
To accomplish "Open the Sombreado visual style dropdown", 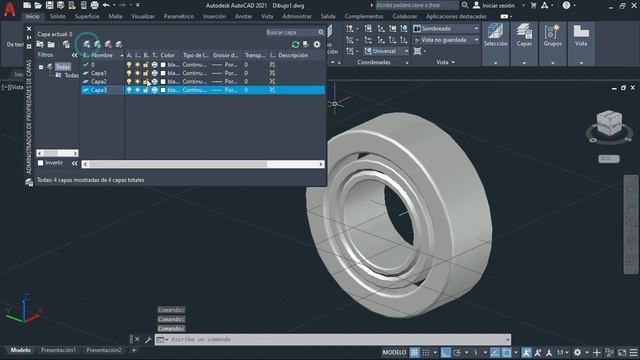I will coord(446,29).
